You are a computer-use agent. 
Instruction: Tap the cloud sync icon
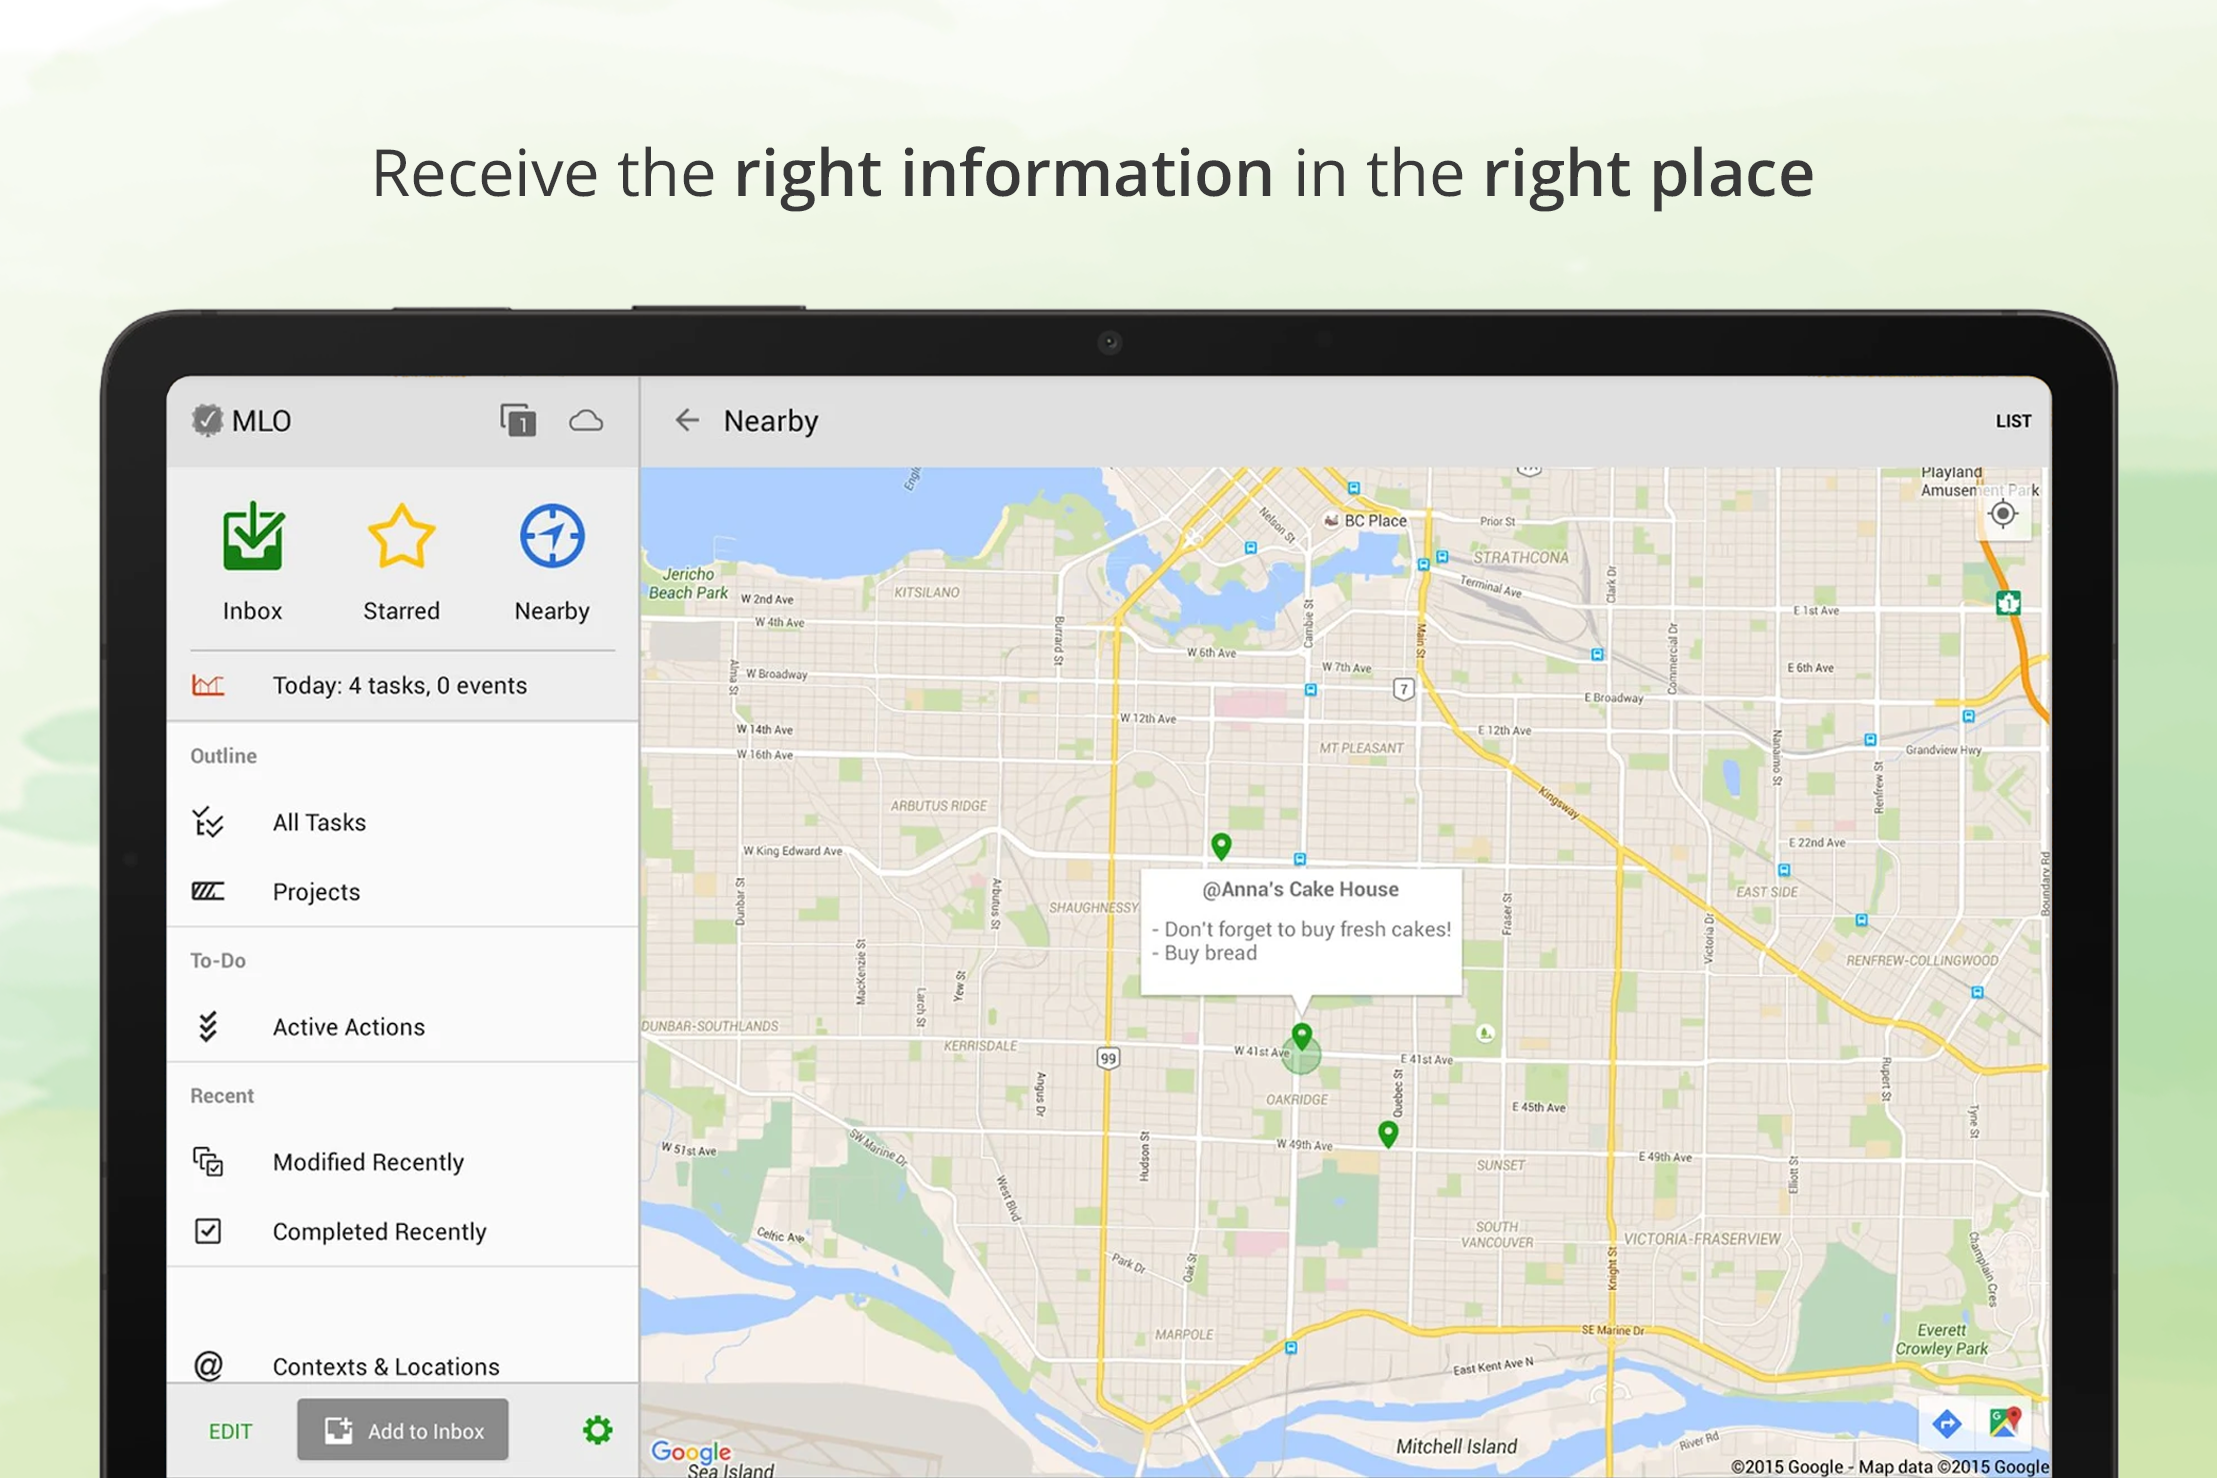(x=586, y=421)
